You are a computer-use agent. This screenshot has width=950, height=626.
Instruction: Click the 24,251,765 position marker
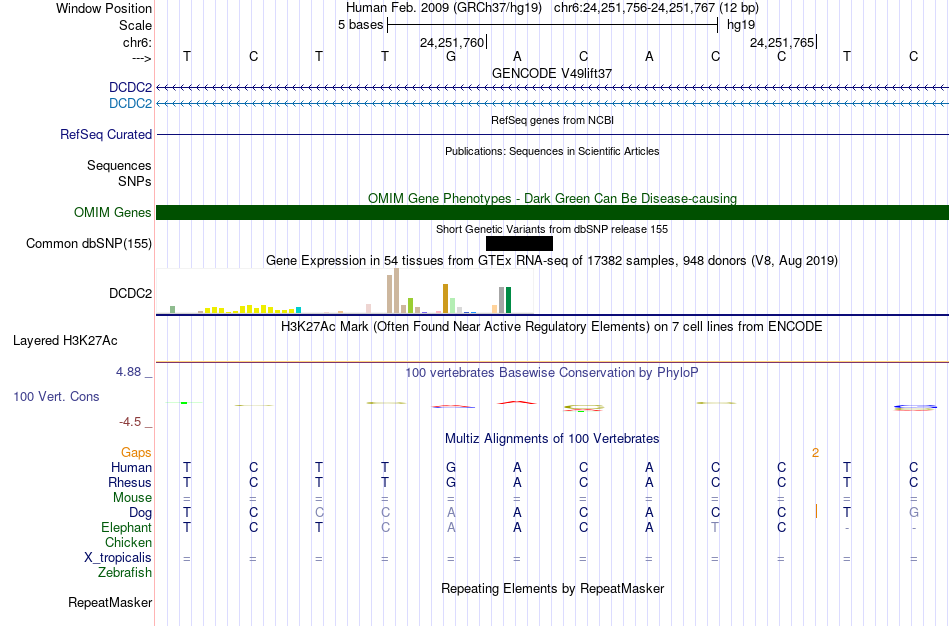782,42
